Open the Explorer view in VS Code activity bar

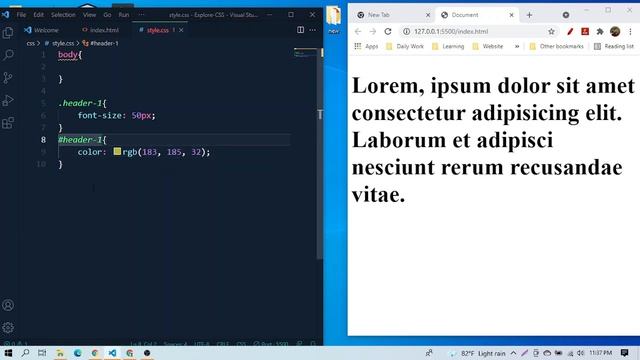coord(8,33)
